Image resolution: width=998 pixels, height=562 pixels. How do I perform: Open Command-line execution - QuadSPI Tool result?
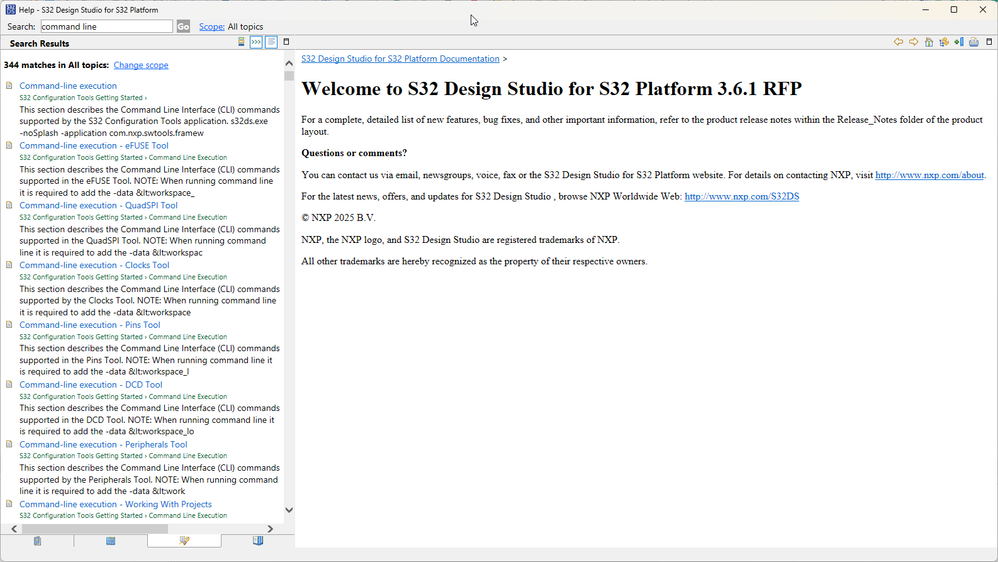pyautogui.click(x=98, y=206)
